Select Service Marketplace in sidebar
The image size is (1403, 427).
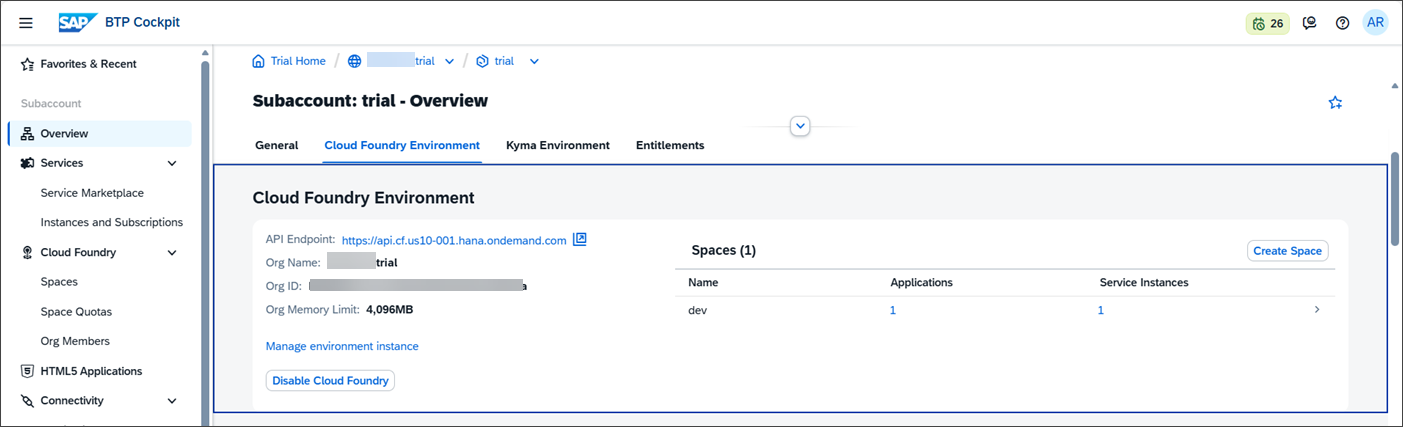[92, 193]
